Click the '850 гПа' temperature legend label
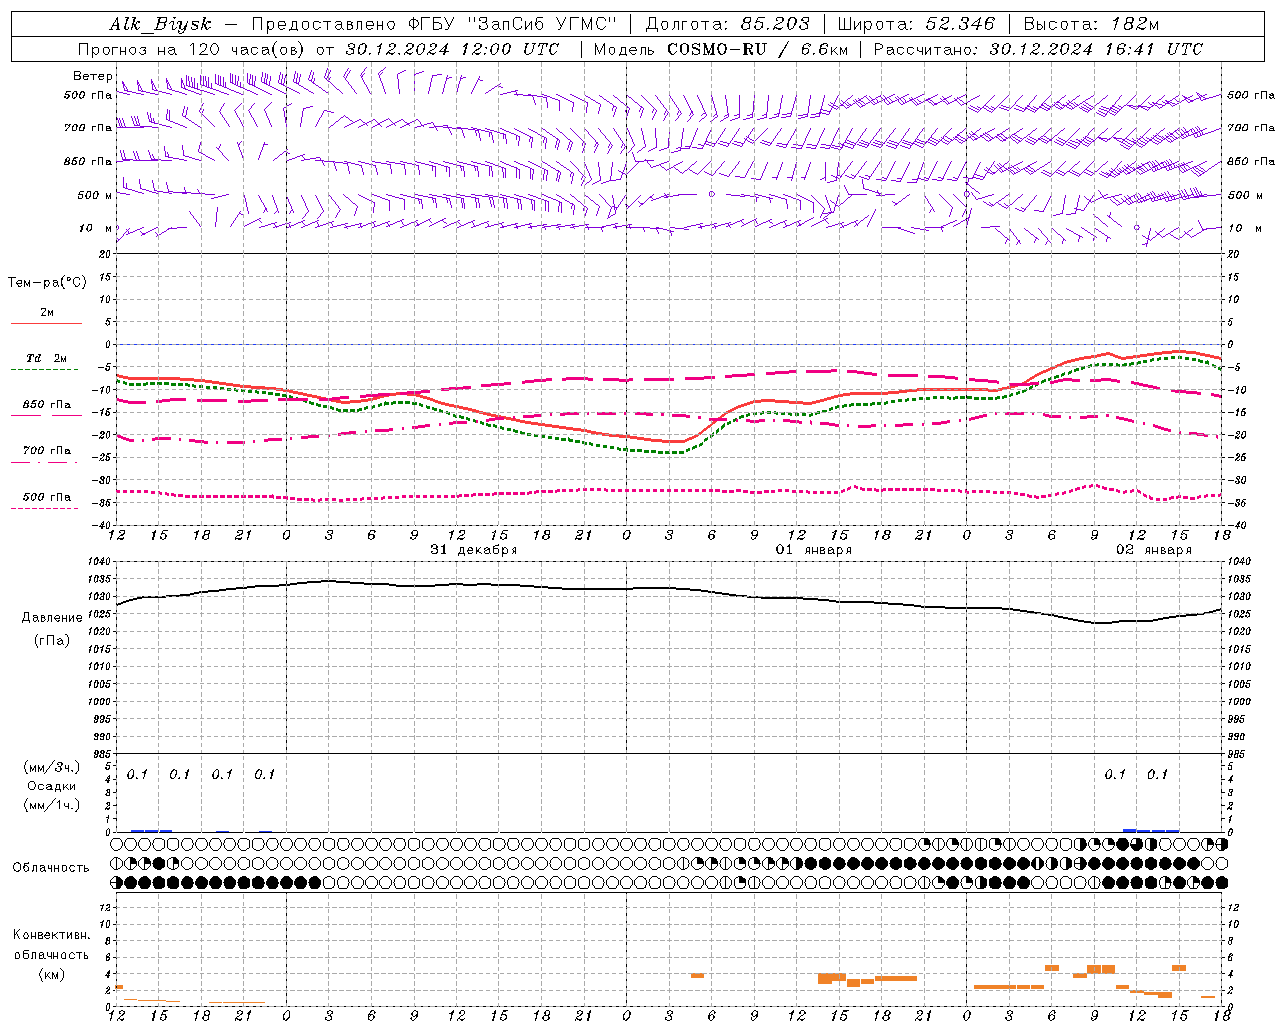The image size is (1280, 1024). [x=46, y=405]
